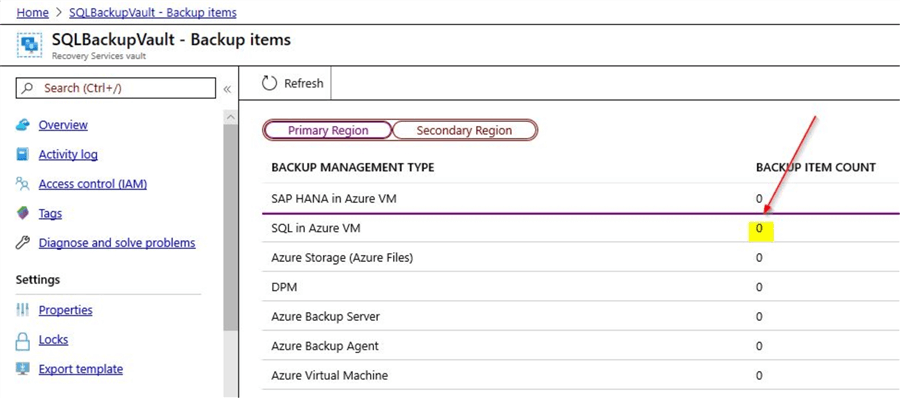
Task: Click the Azure Virtual Machine count 0
Action: tap(759, 376)
